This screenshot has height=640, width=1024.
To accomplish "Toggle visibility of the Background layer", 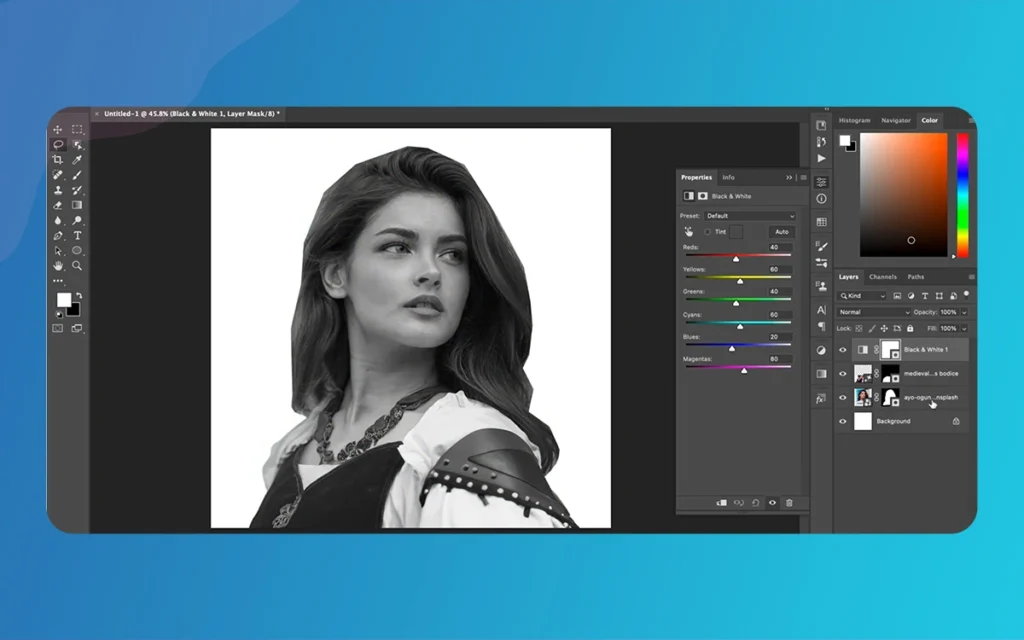I will coord(842,421).
